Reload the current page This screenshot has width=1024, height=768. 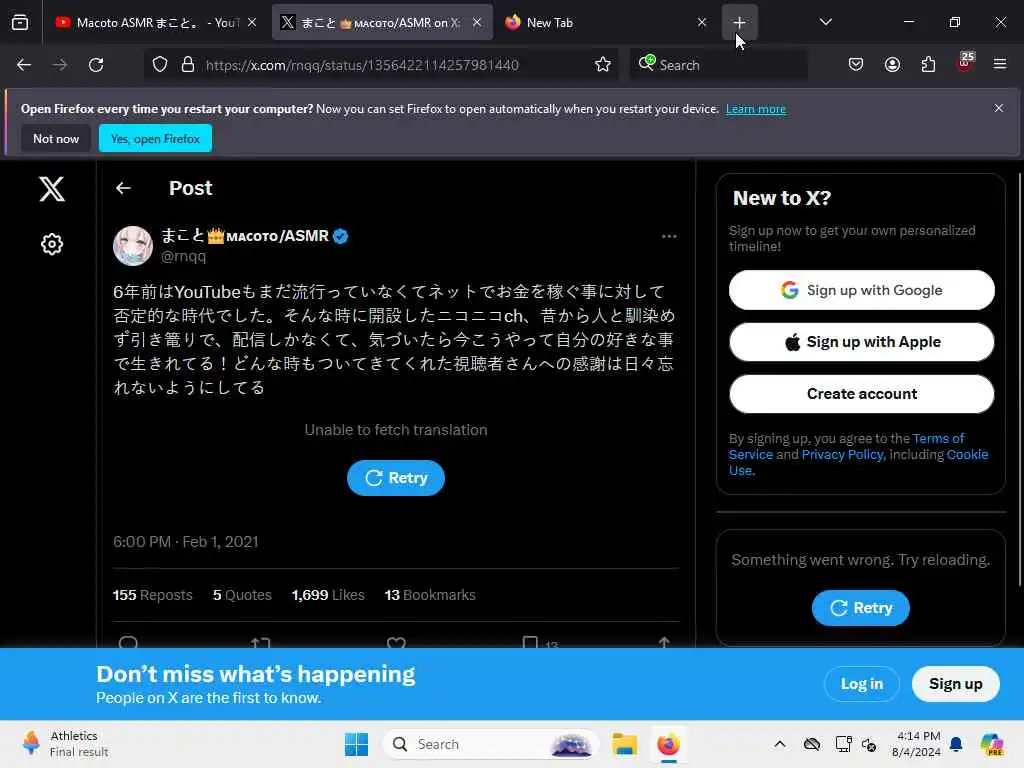(96, 65)
